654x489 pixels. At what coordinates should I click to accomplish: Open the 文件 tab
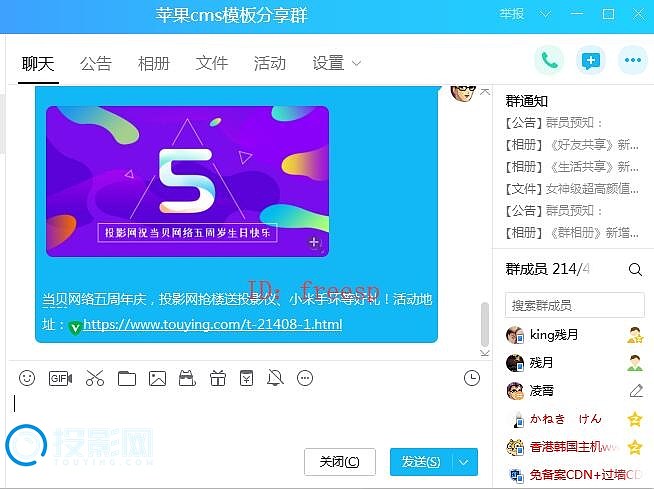pos(212,64)
